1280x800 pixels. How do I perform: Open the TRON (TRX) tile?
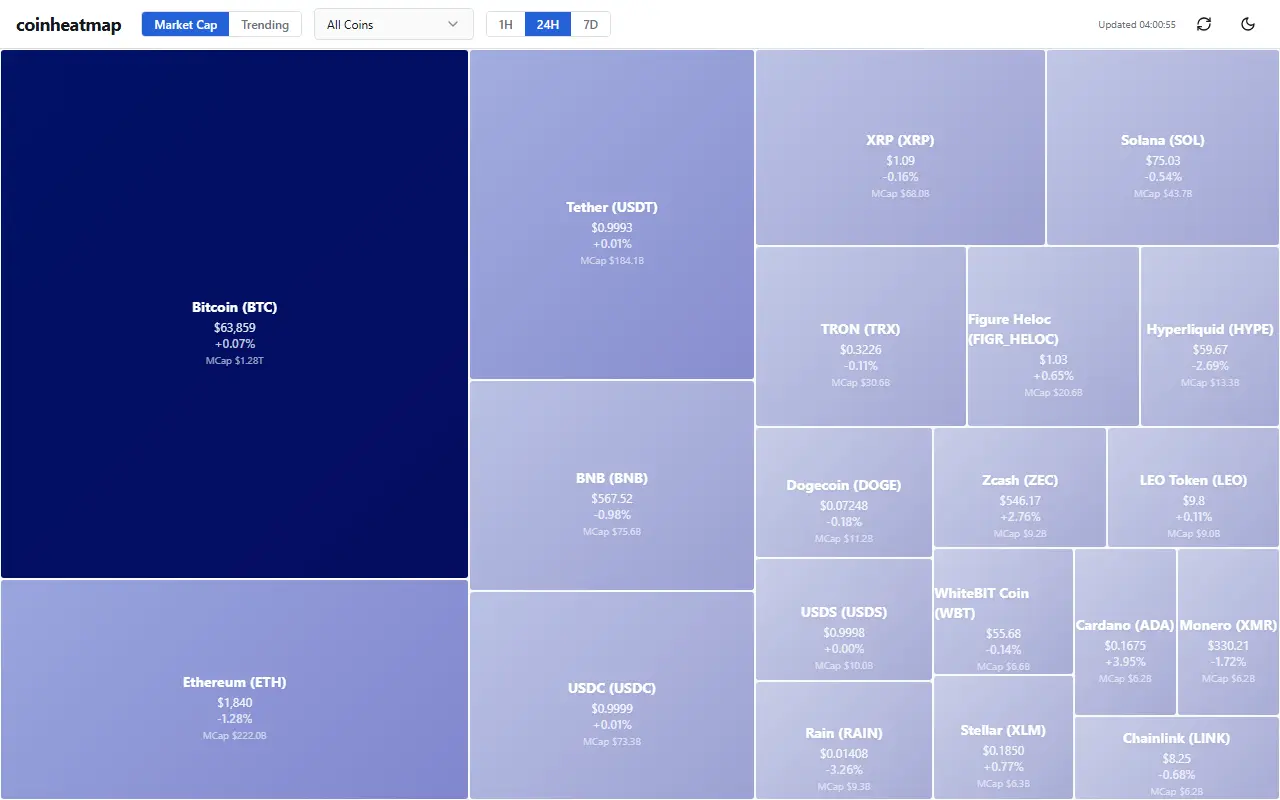point(861,336)
